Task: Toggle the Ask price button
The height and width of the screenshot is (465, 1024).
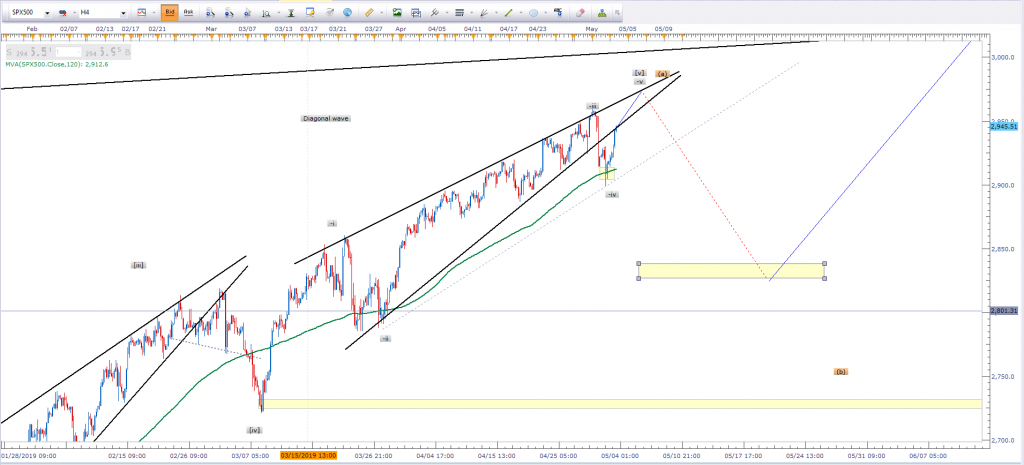Action: tap(187, 12)
